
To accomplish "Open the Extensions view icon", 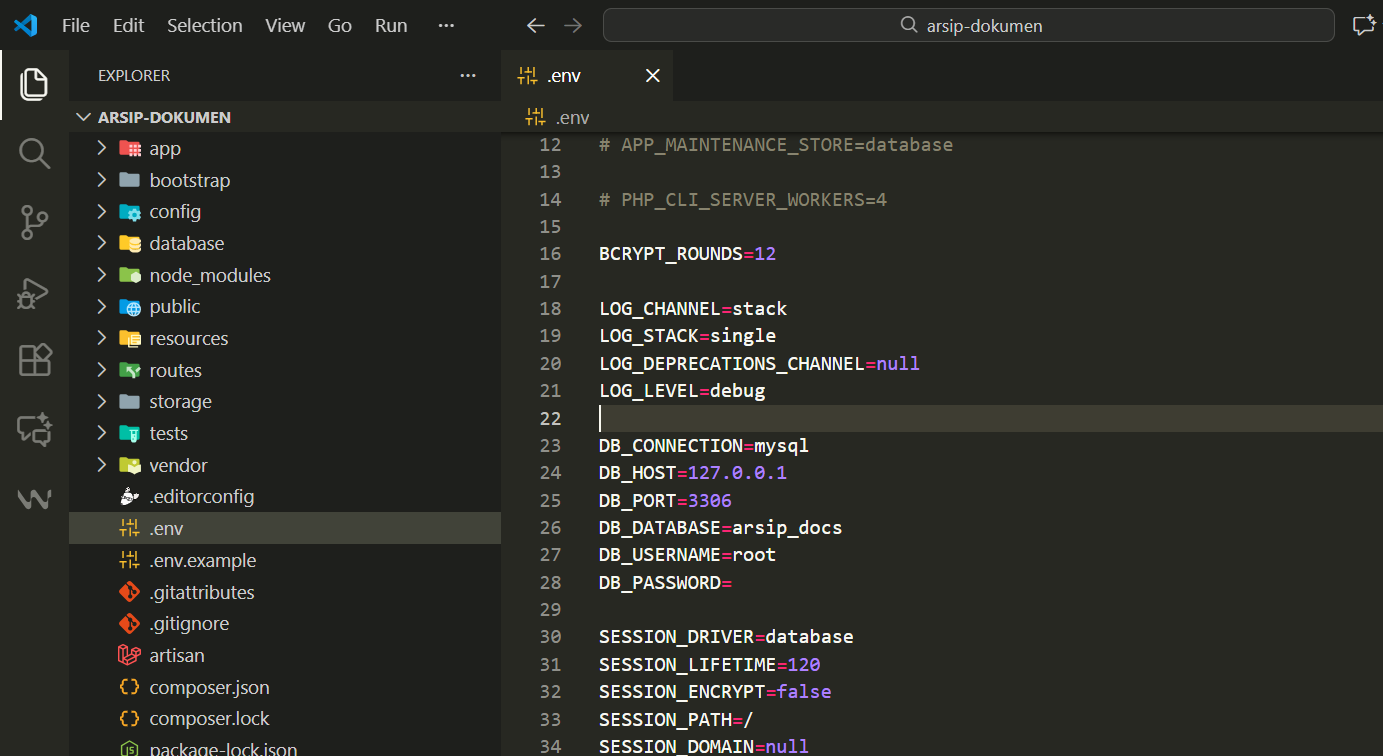I will click(34, 360).
